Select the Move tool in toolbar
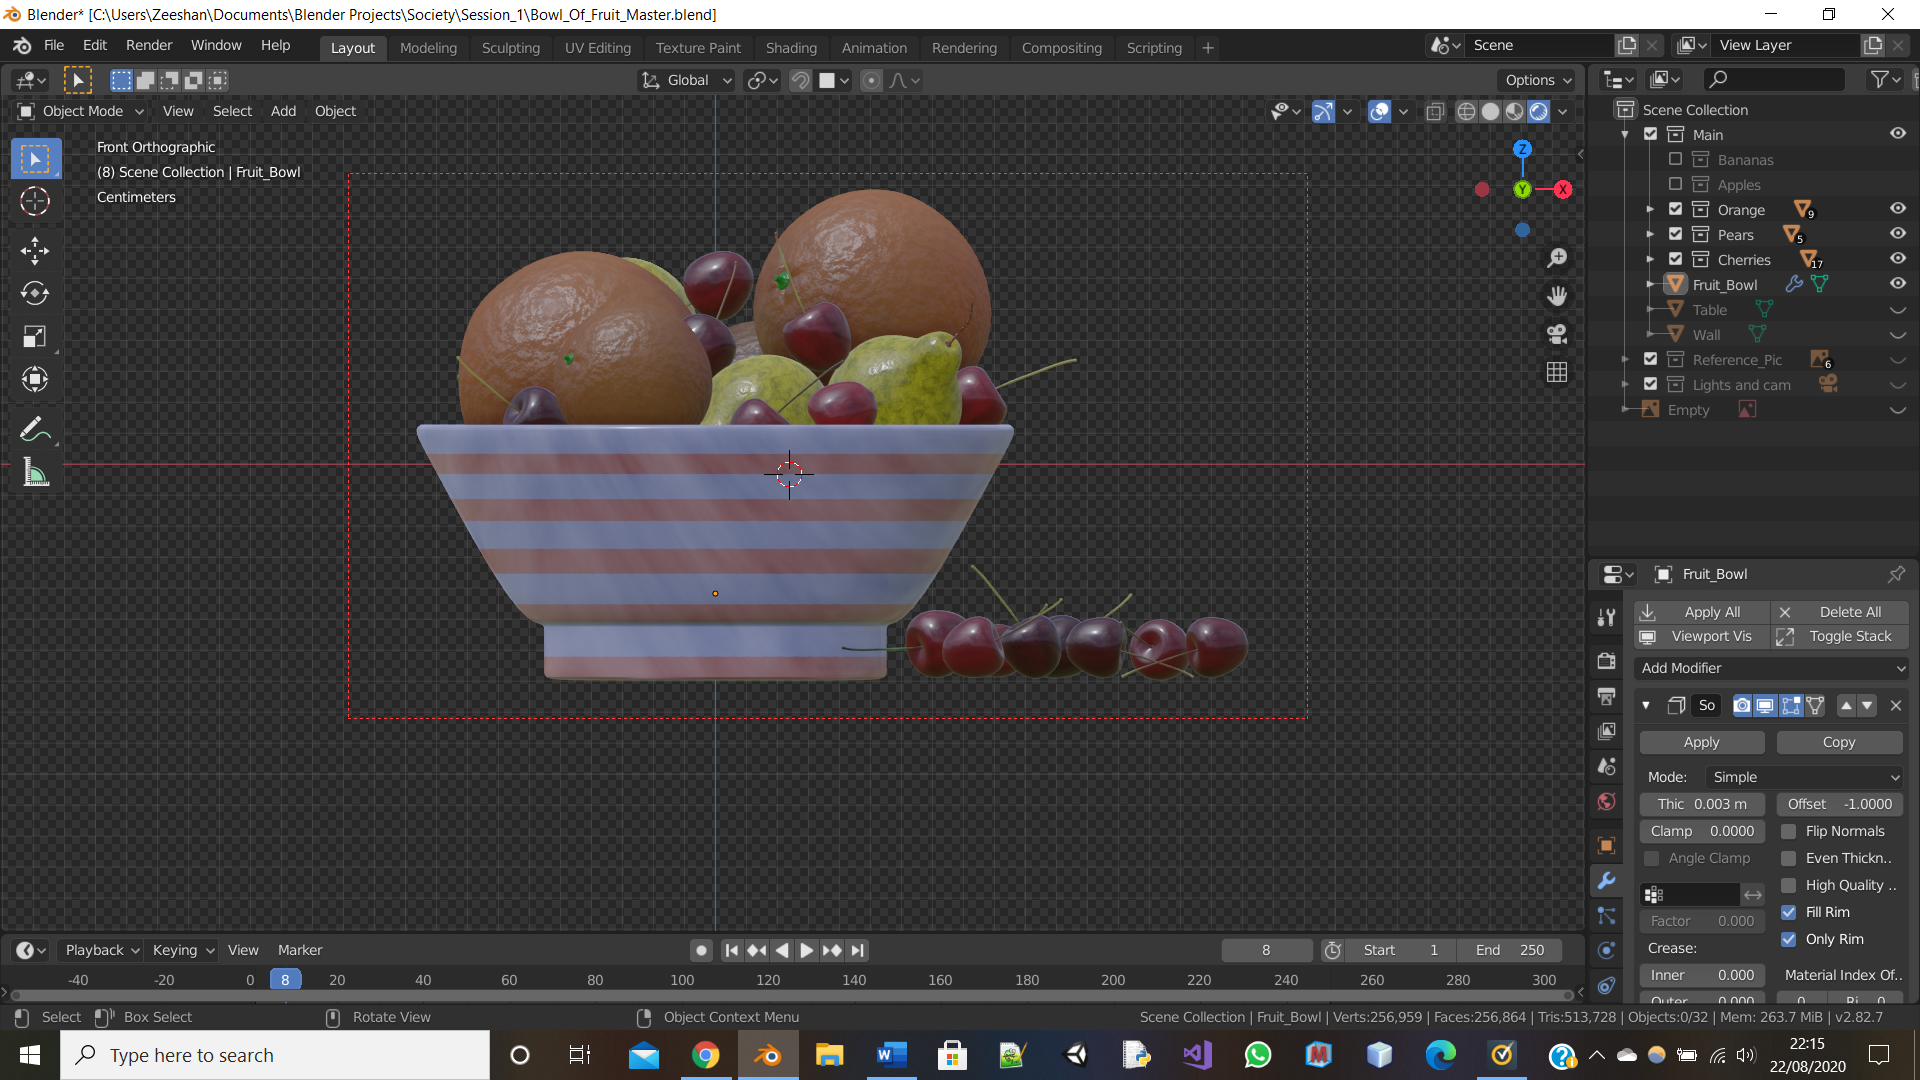 [35, 250]
